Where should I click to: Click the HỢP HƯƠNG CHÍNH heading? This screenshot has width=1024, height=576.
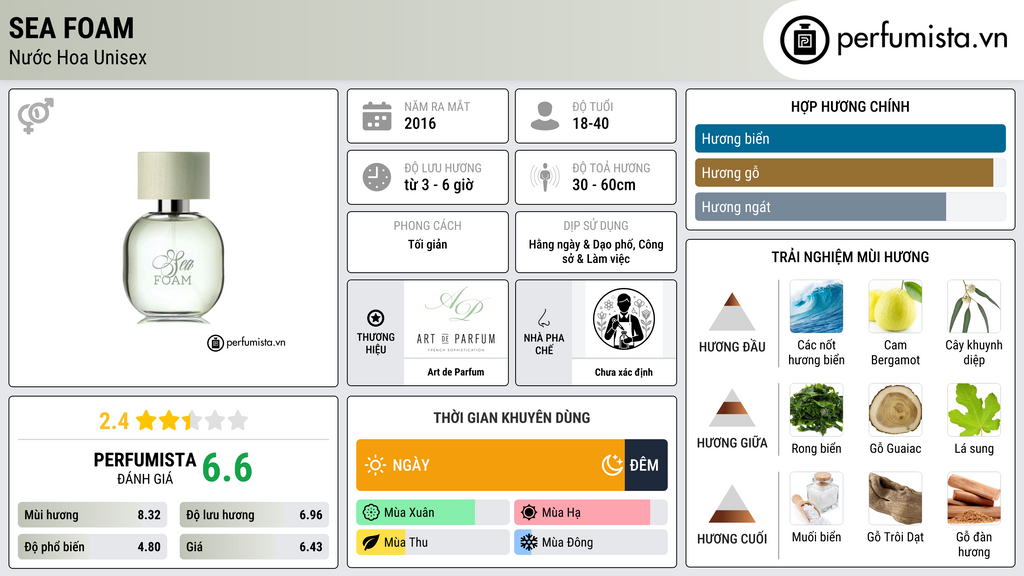click(850, 106)
